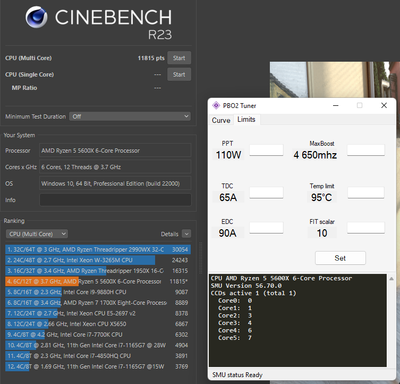Select the Xeon E5-2697 v2 ranking row
The width and height of the screenshot is (400, 384).
click(x=98, y=313)
